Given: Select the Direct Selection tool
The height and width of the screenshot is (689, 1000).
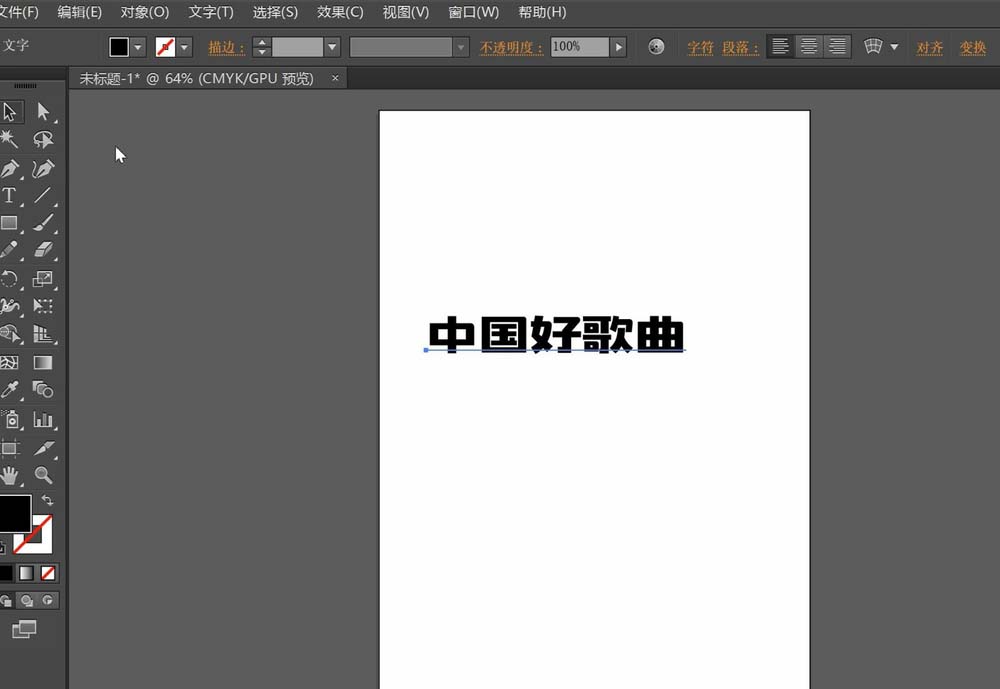Looking at the screenshot, I should [43, 112].
